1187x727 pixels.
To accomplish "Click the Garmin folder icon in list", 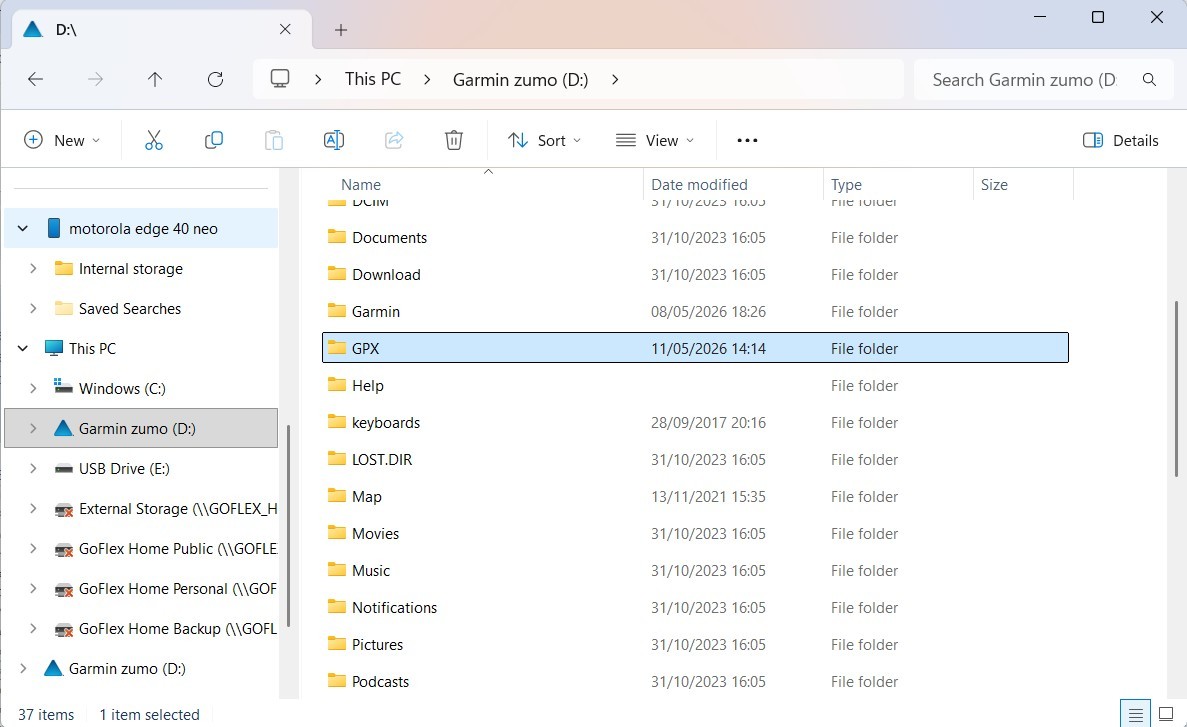I will coord(337,310).
